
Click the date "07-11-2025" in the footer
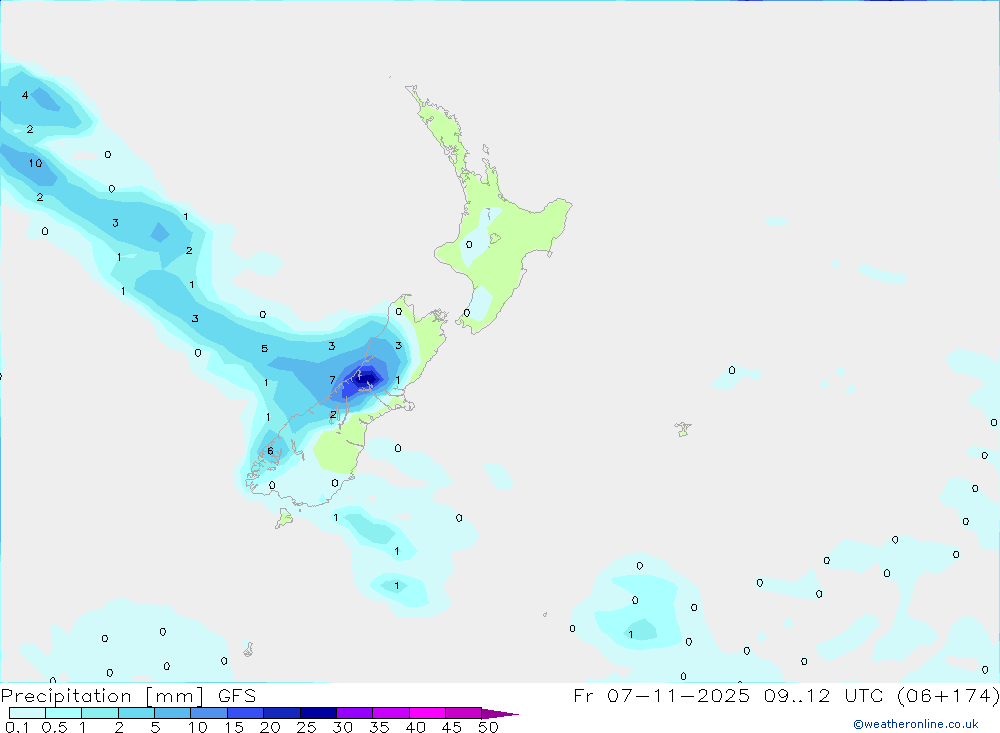coord(679,695)
